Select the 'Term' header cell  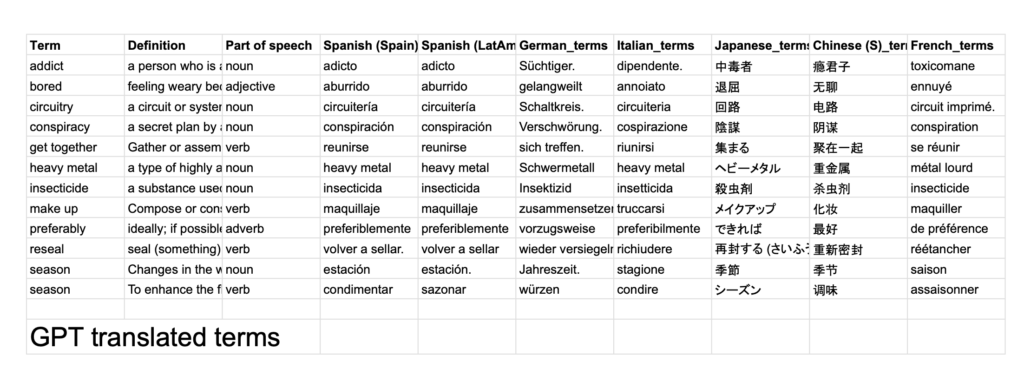(75, 45)
